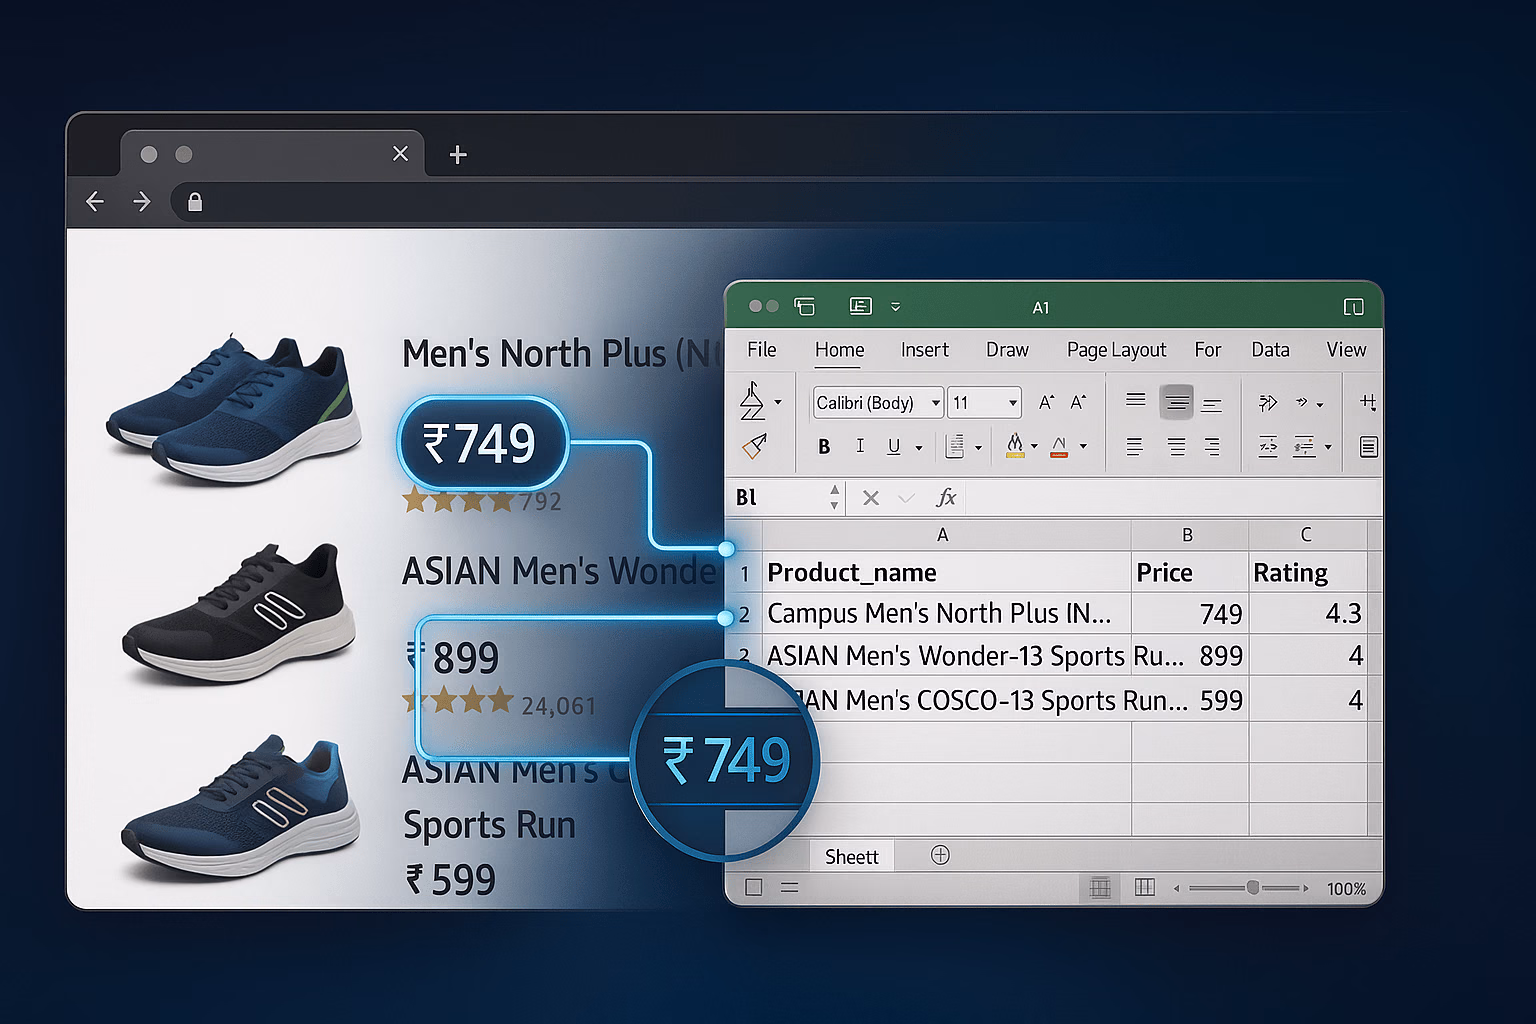The width and height of the screenshot is (1536, 1024).
Task: Open the Insert ribbon tab
Action: pos(924,350)
